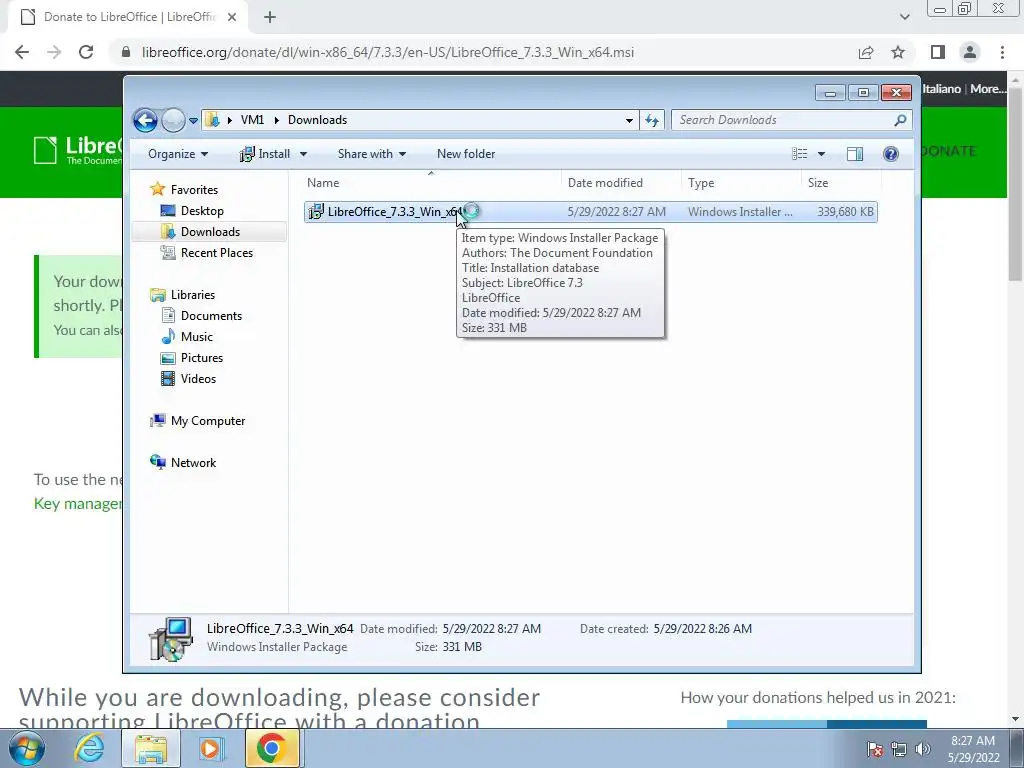
Task: Bookmark this page with the star
Action: click(898, 52)
